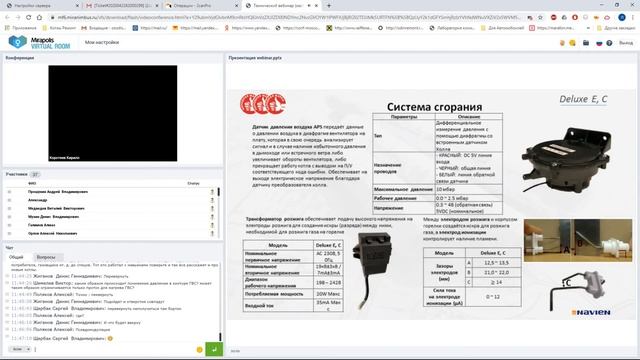Click the dark folder icon in header
Screen dimensions: 640x360
click(x=586, y=43)
